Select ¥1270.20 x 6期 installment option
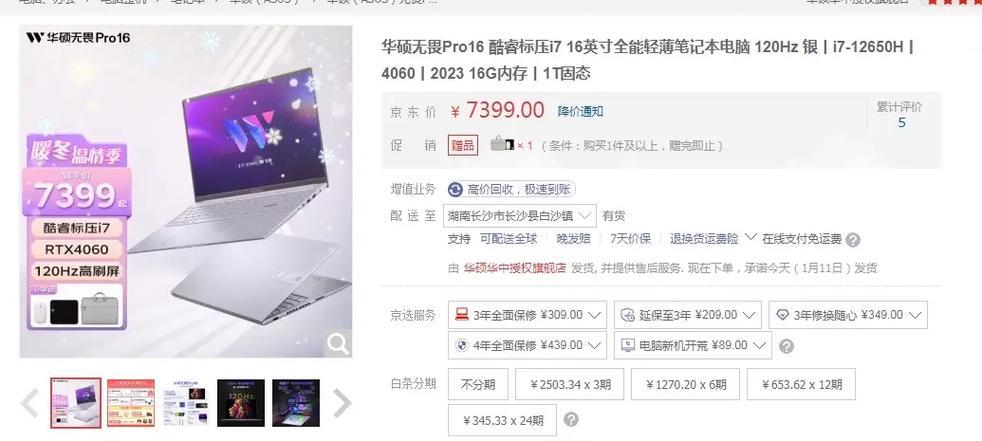Screen dimensions: 982x441 pos(686,384)
